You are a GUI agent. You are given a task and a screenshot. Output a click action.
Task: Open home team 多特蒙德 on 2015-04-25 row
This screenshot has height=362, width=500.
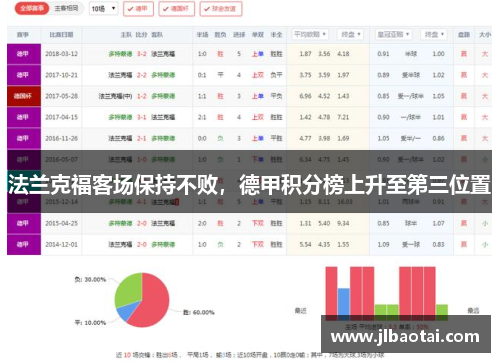(120, 223)
